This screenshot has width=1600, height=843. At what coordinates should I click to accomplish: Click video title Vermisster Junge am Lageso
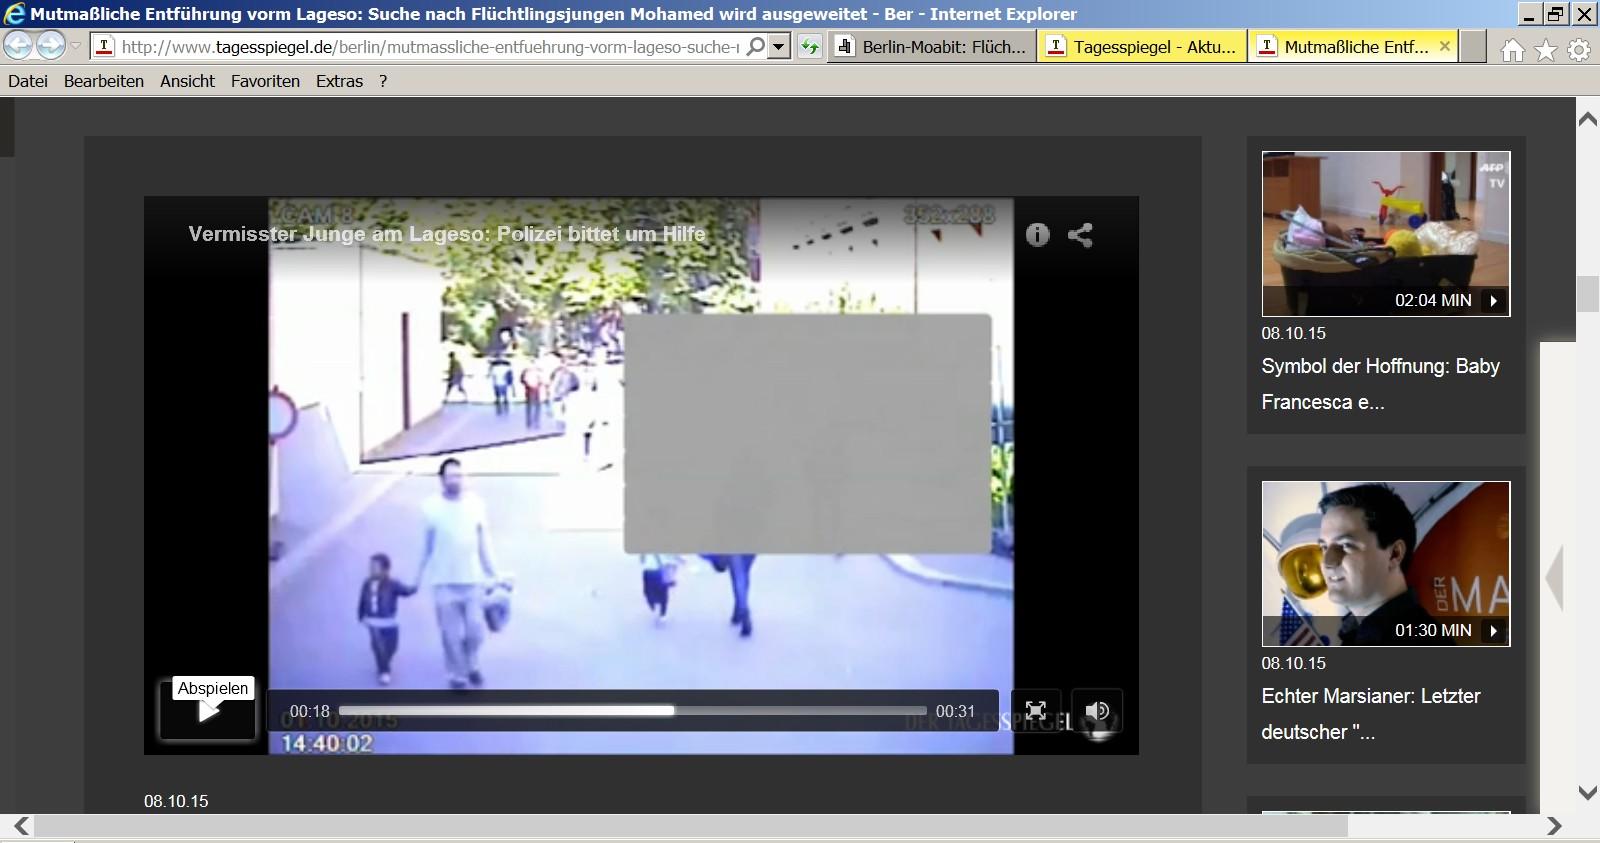click(447, 234)
